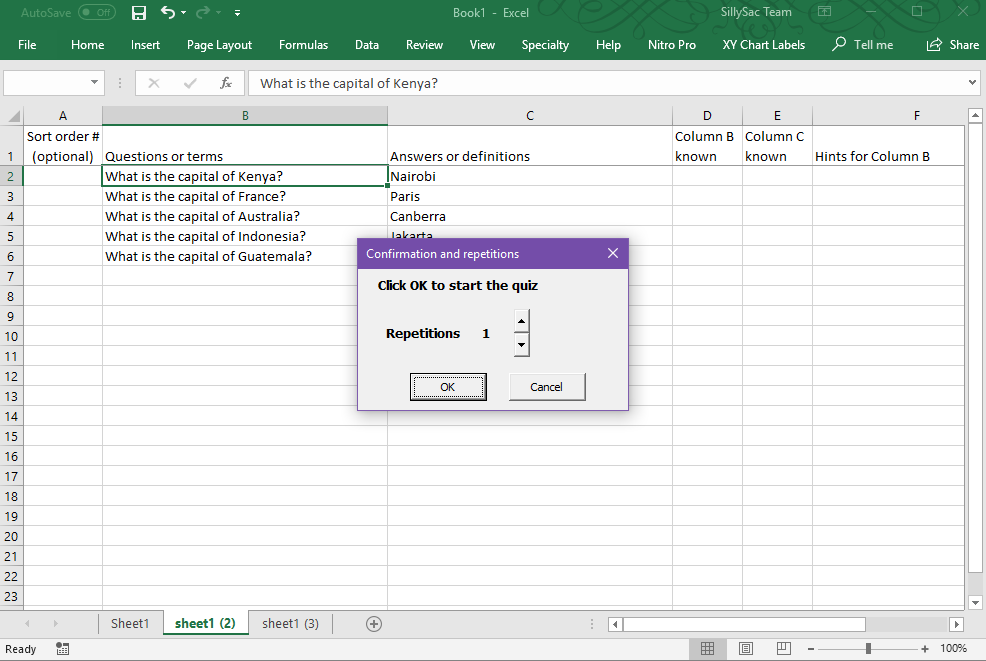
Task: Open the Redo history dropdown arrow
Action: 219,13
